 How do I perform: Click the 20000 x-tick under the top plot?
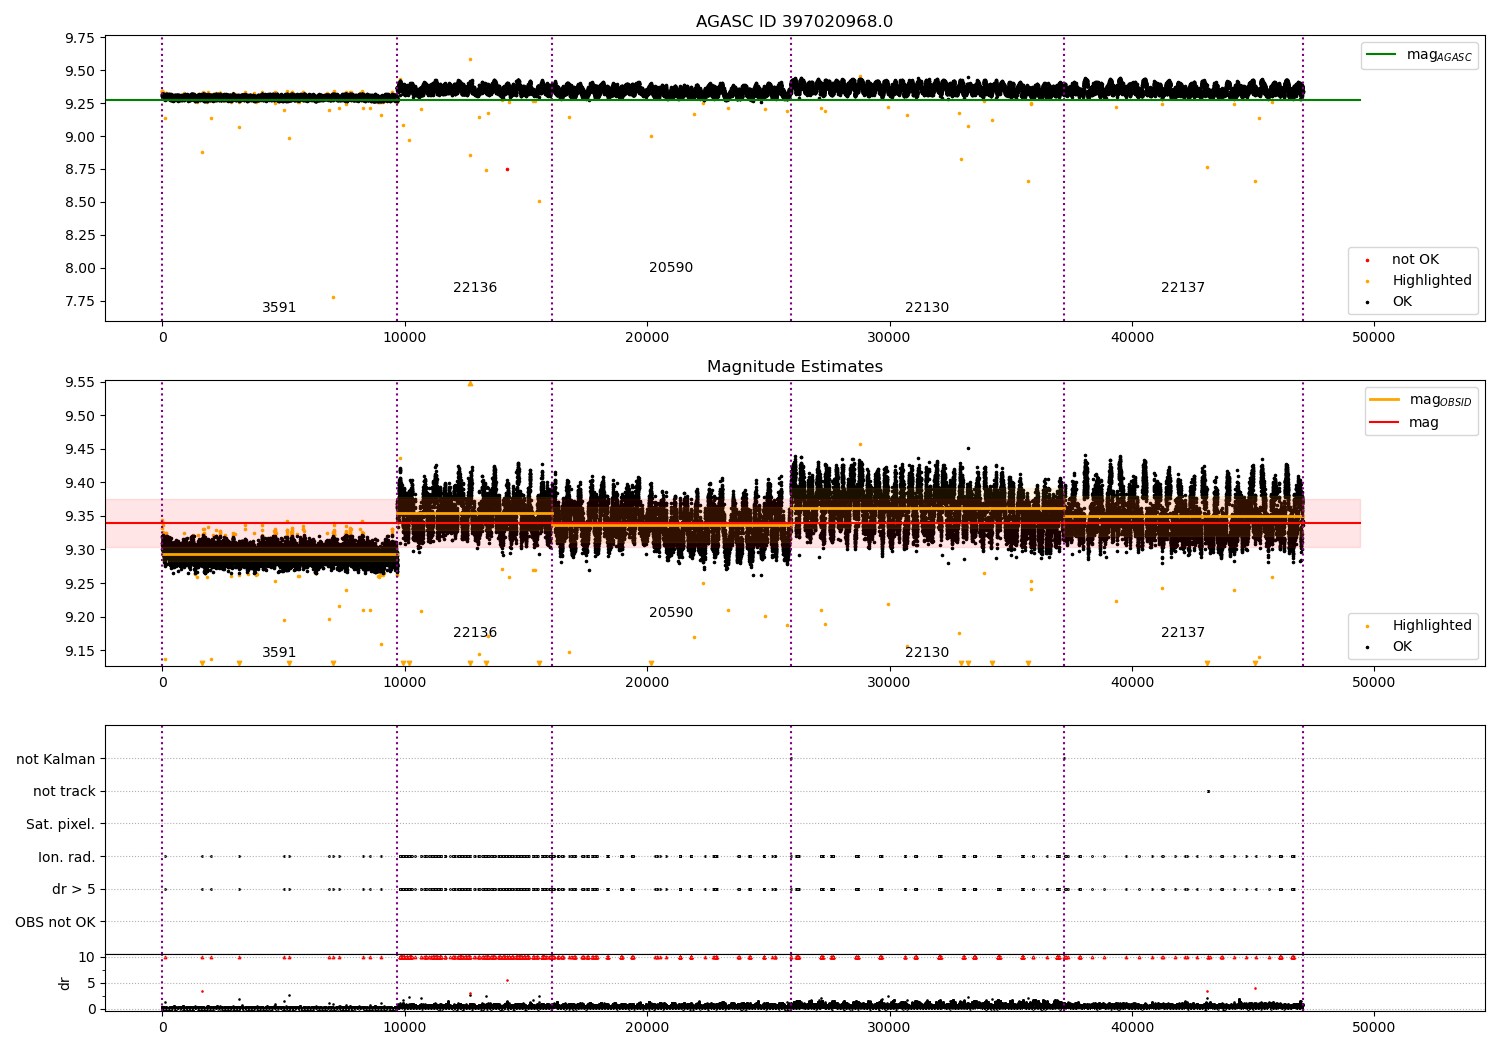(x=647, y=338)
